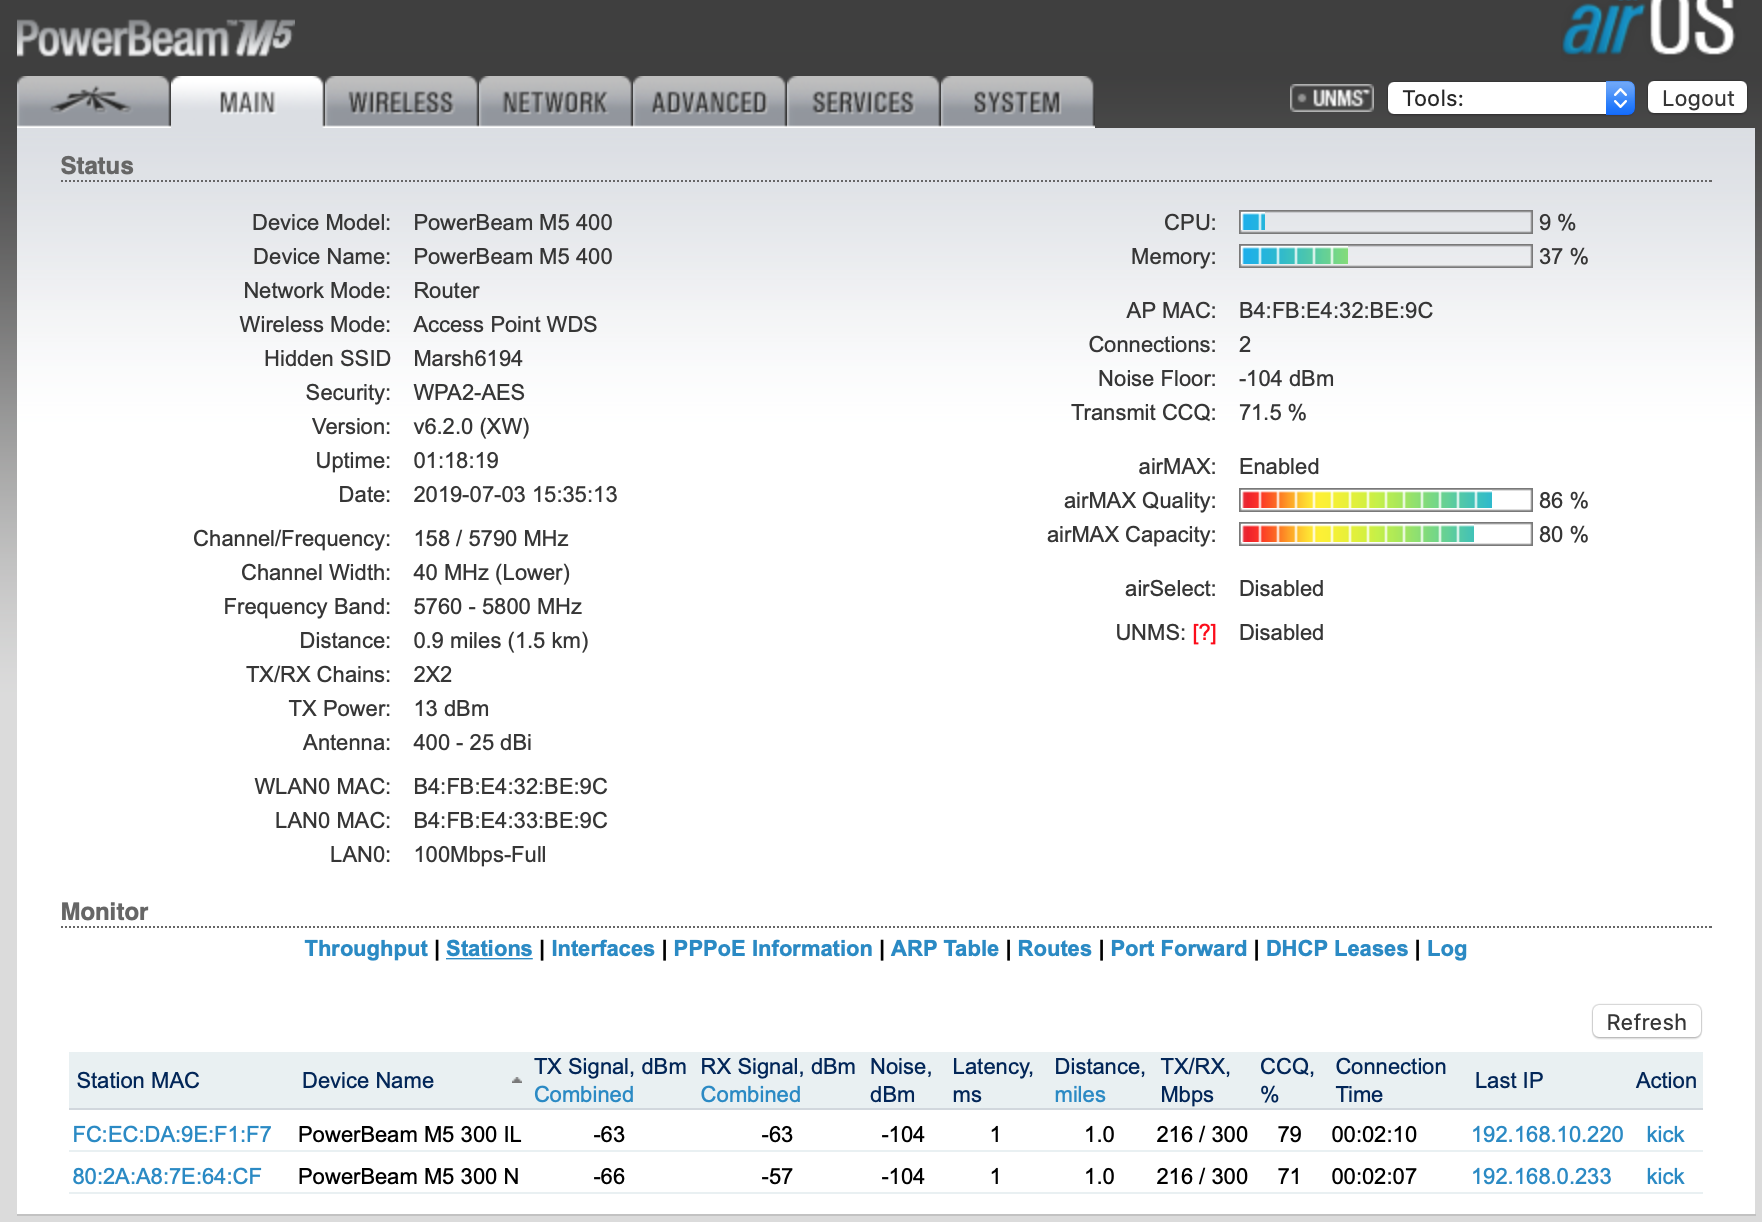Select the Transmit CCQ value 71.5 %

click(1272, 413)
